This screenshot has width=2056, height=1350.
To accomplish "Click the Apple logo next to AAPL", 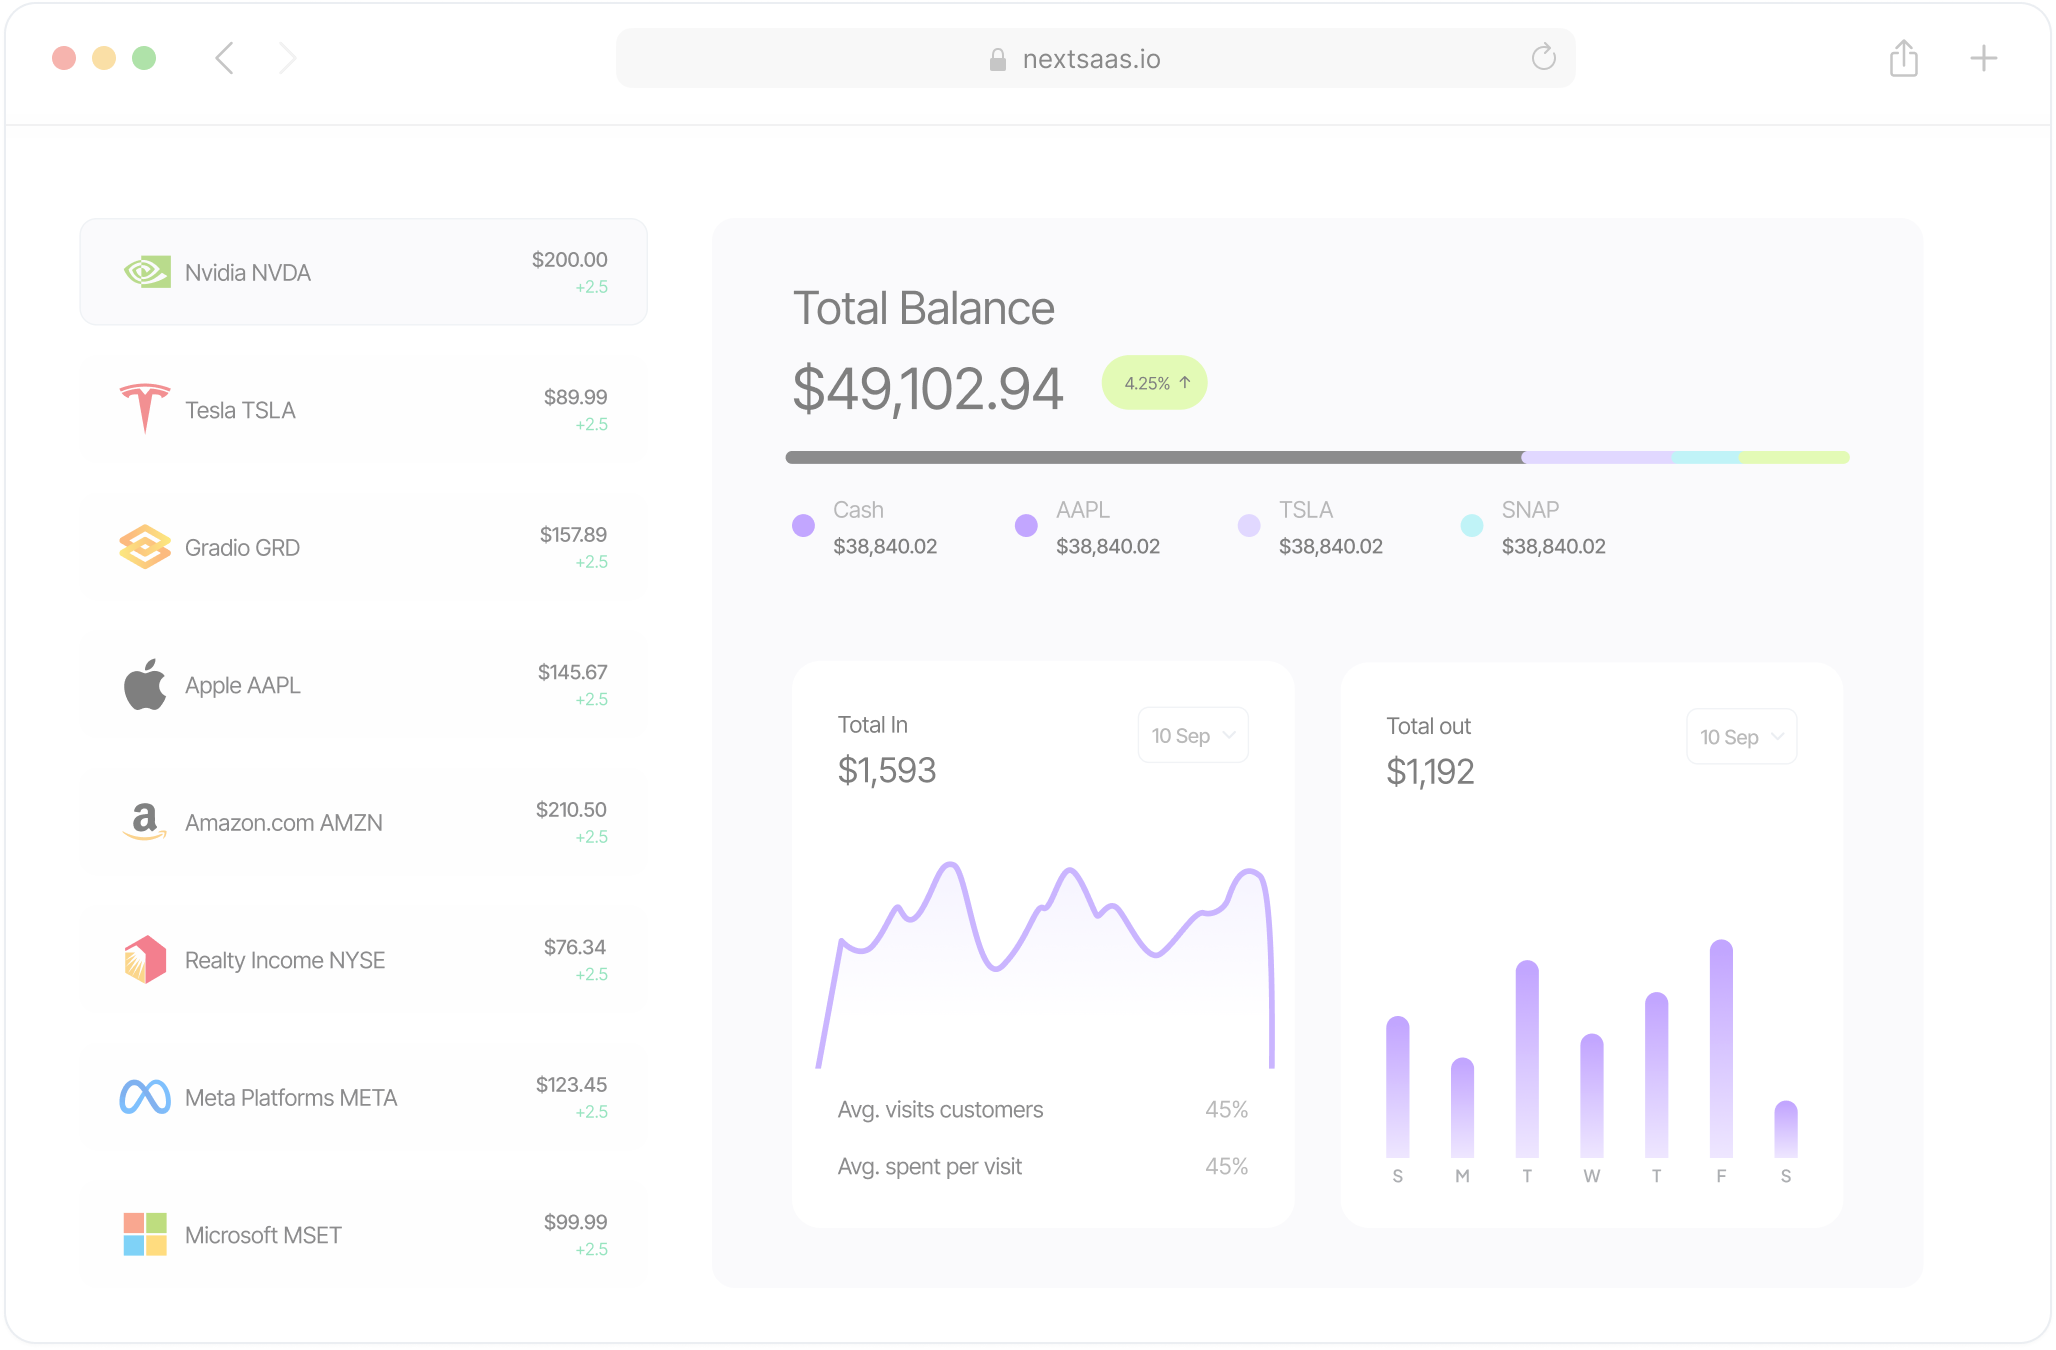I will 145,685.
